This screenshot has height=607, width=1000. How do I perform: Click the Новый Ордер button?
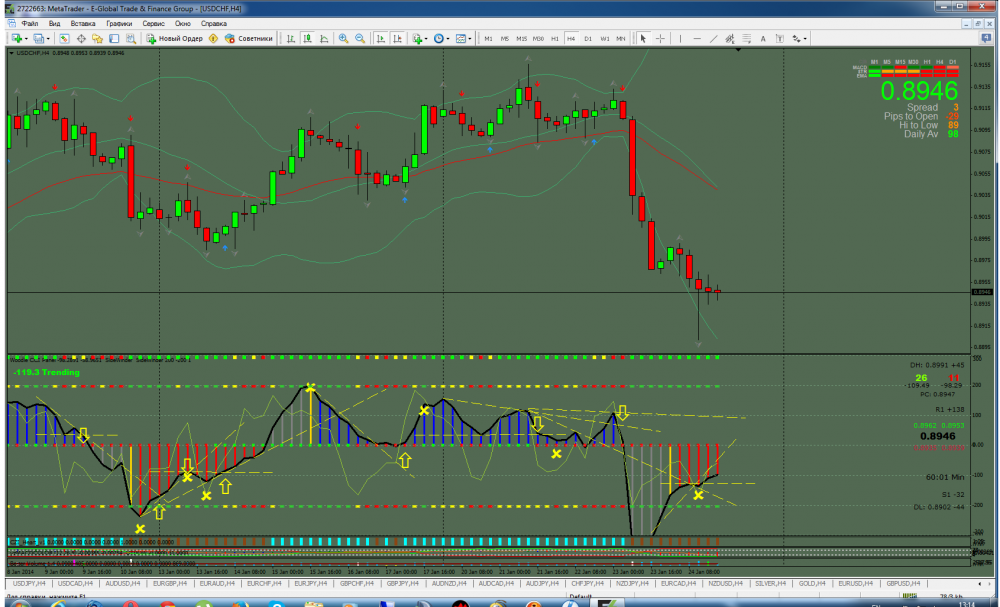coord(174,38)
